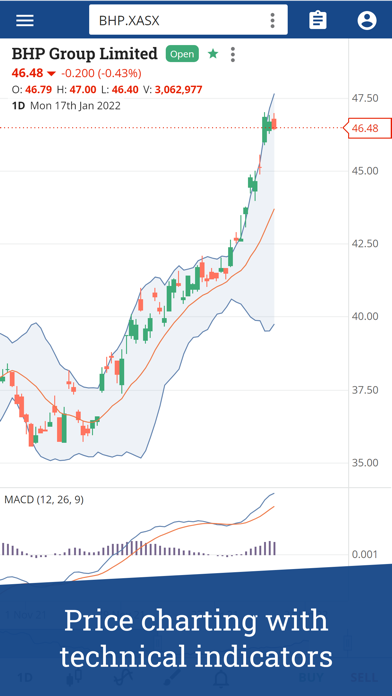This screenshot has width=392, height=696.
Task: Tap the green Open market status badge
Action: pos(182,54)
